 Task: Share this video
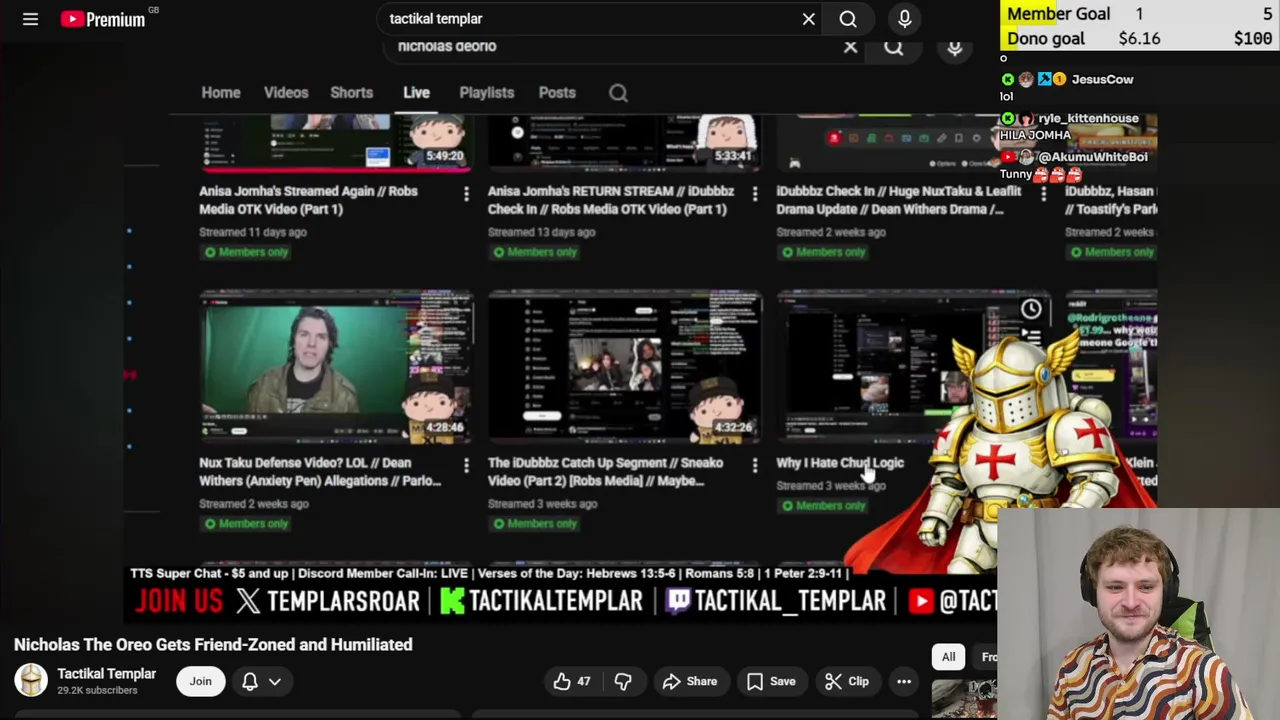690,681
